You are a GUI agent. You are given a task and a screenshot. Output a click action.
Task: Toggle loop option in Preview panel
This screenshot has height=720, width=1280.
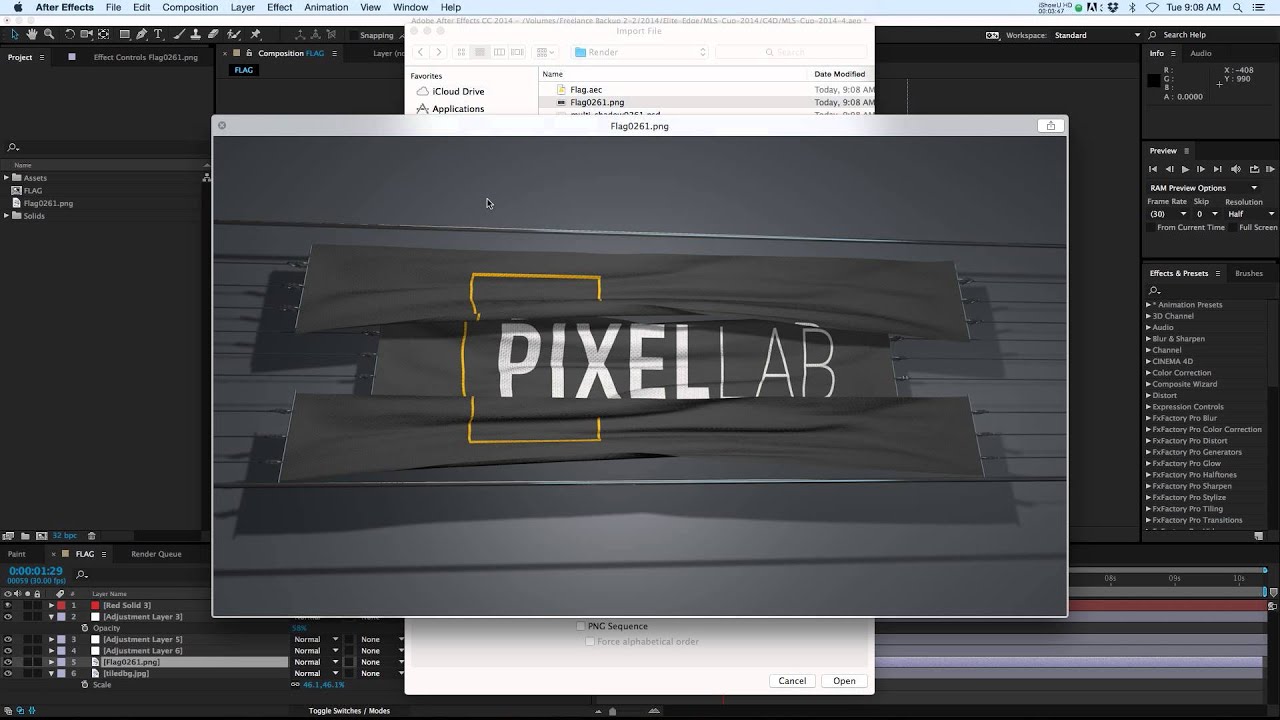(1254, 169)
